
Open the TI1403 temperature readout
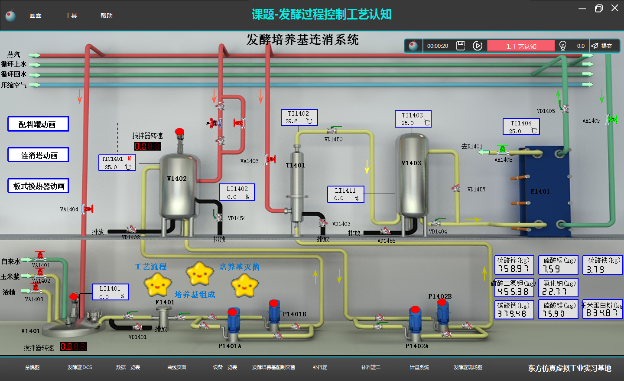413,119
